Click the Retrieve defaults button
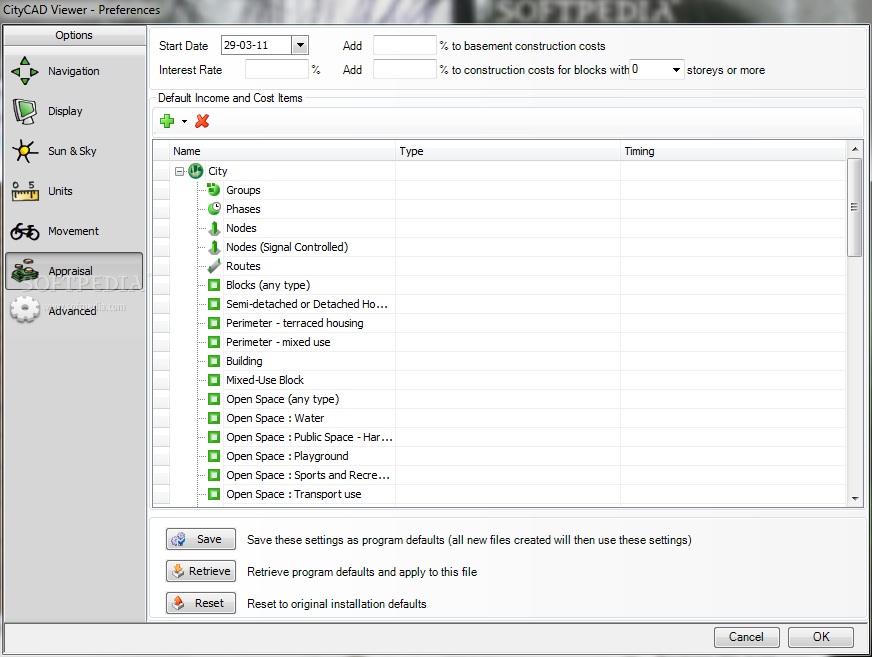Screen dimensions: 872x657 click(x=201, y=571)
